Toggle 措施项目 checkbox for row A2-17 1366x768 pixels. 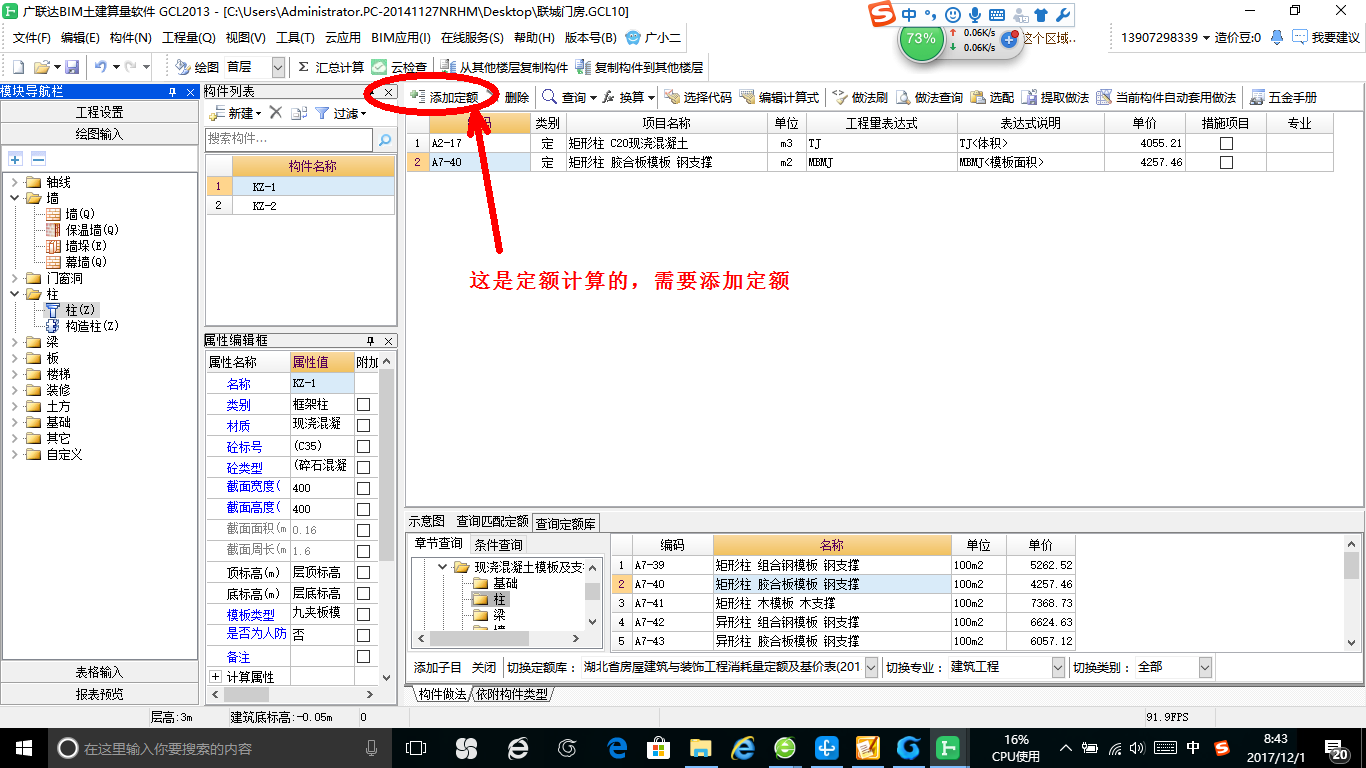(x=1226, y=143)
